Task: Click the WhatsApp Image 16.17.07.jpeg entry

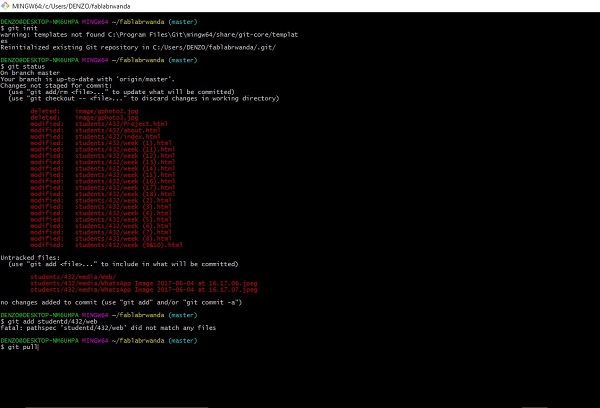Action: [x=144, y=290]
